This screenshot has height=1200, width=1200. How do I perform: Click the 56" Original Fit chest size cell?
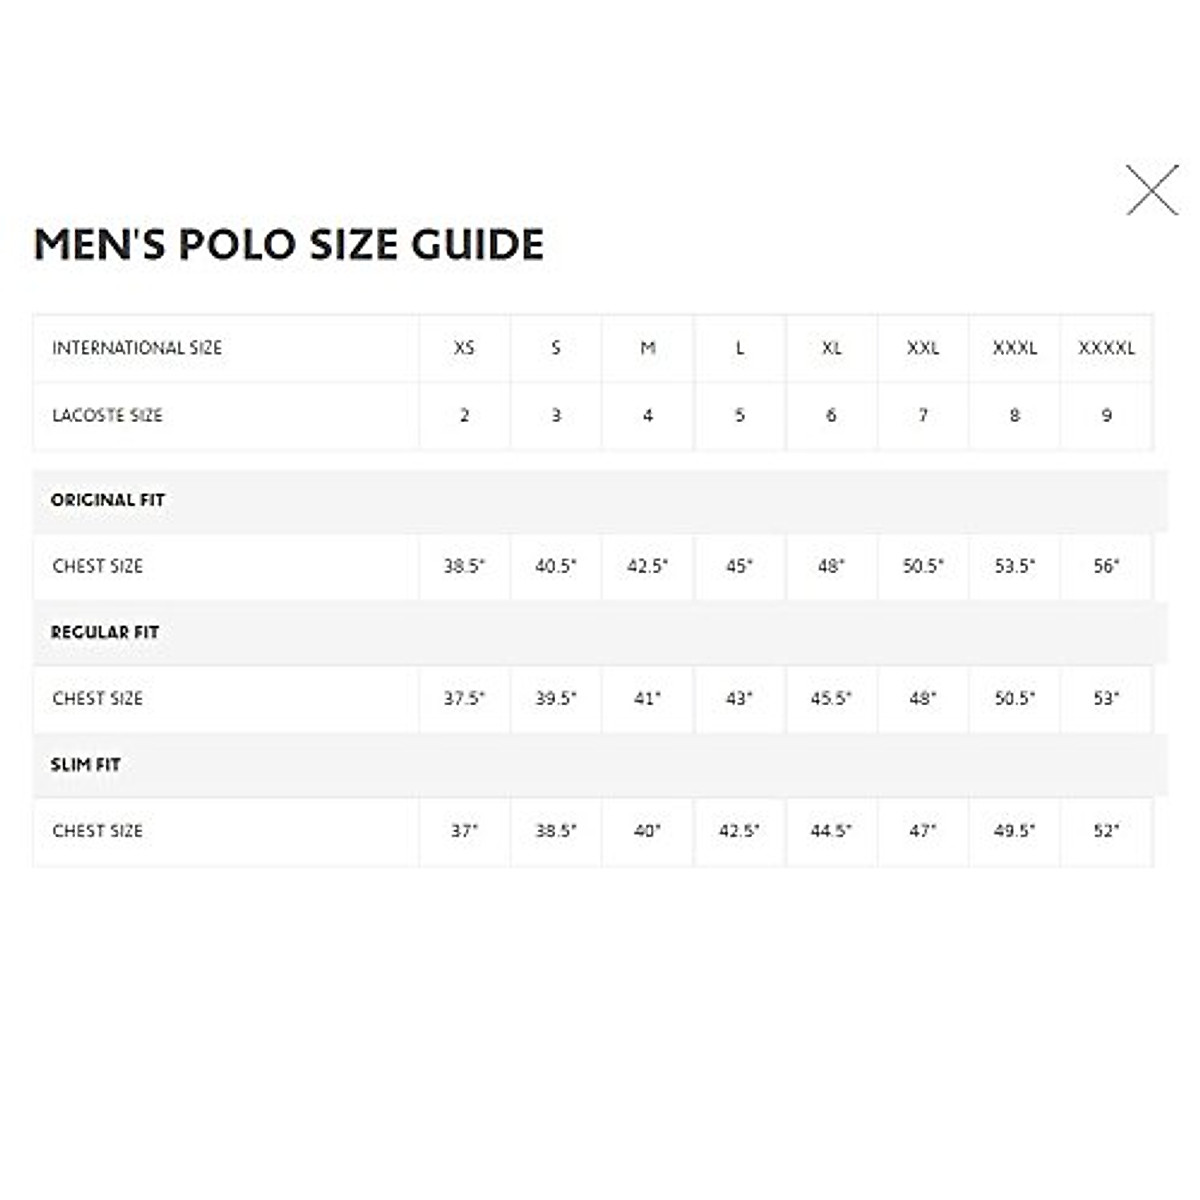pos(1106,566)
